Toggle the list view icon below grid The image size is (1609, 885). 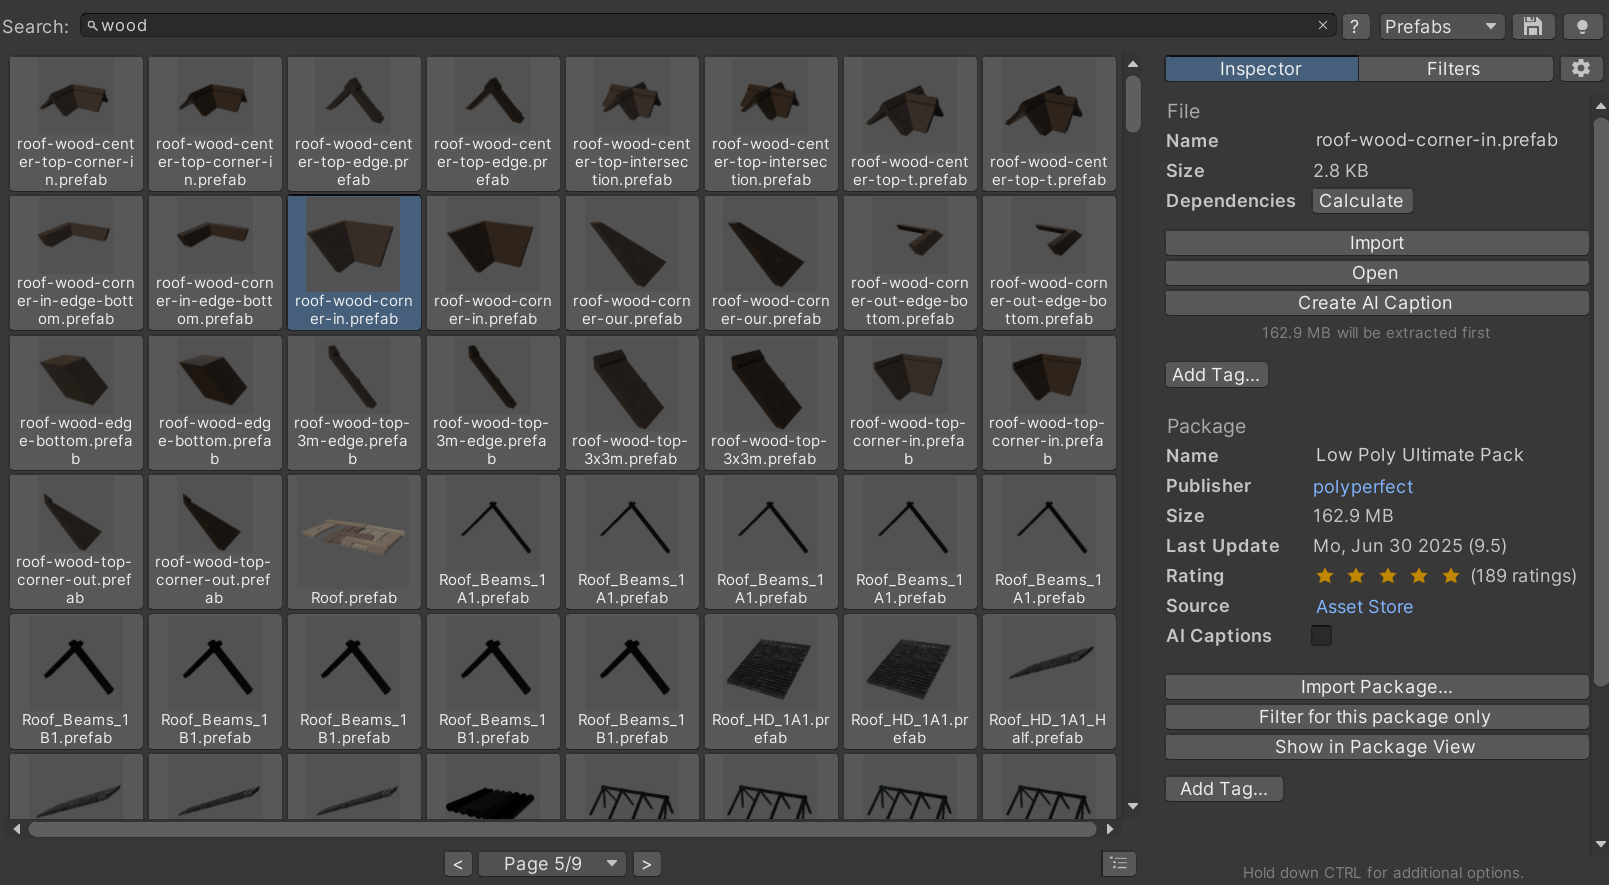pyautogui.click(x=1119, y=863)
